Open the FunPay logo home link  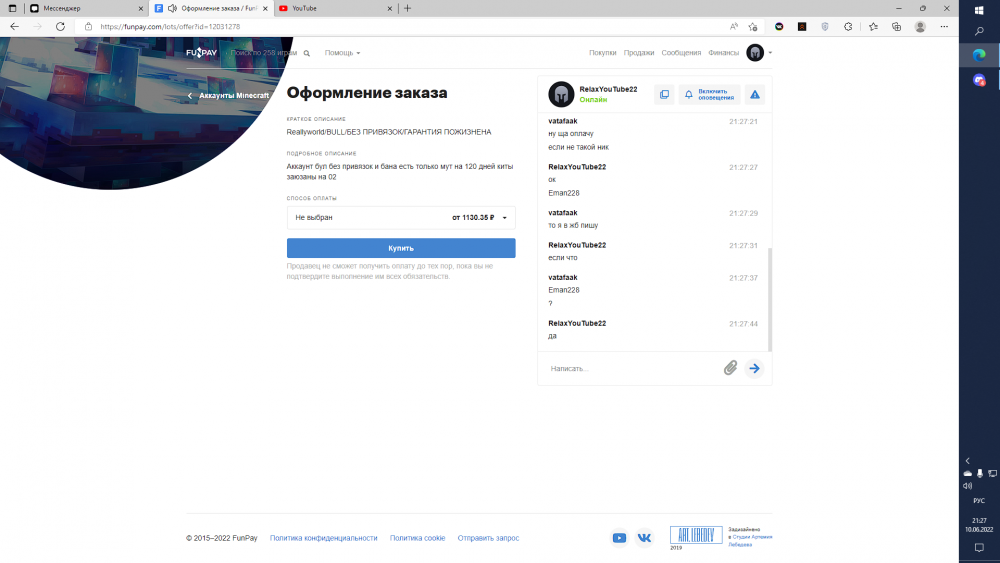click(x=202, y=53)
